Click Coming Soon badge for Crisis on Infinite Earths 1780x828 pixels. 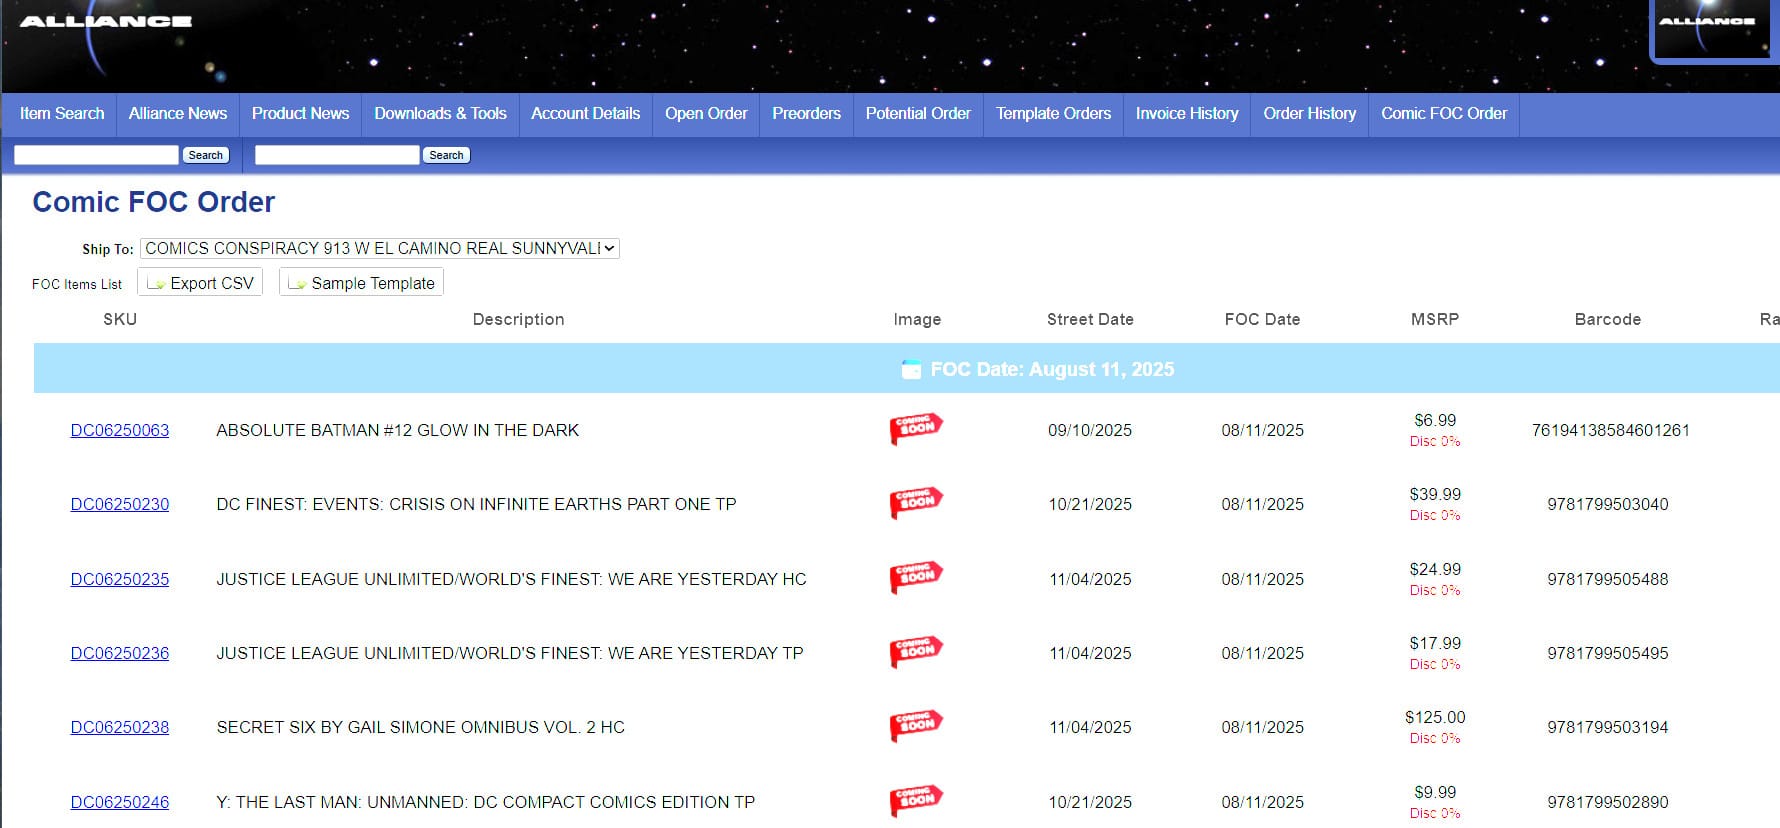click(916, 503)
